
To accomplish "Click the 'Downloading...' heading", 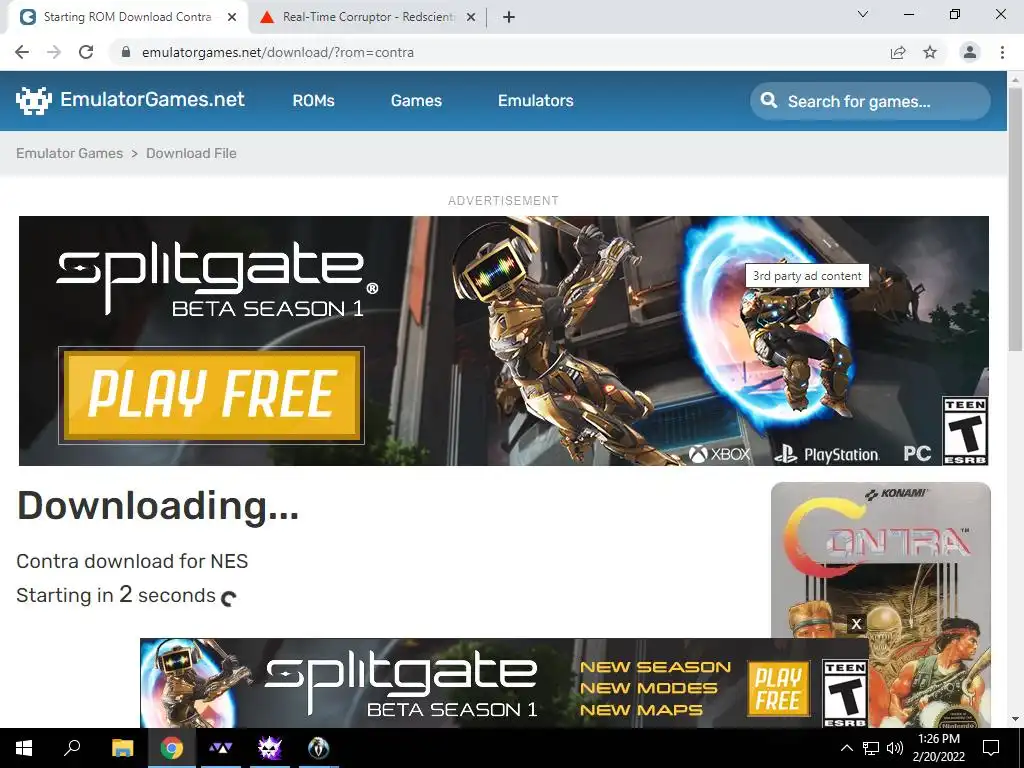I will [157, 505].
